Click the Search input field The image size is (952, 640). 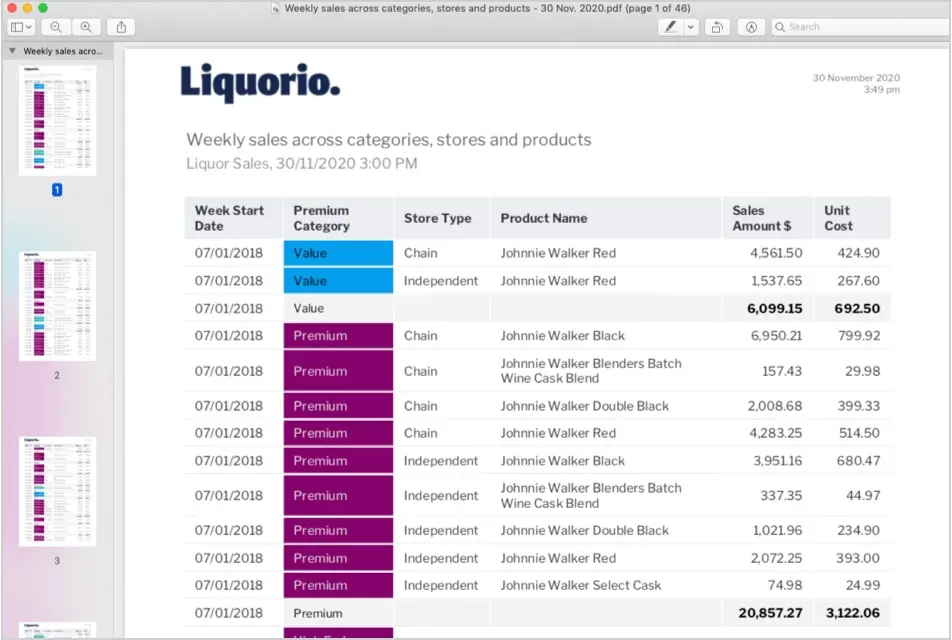click(860, 27)
